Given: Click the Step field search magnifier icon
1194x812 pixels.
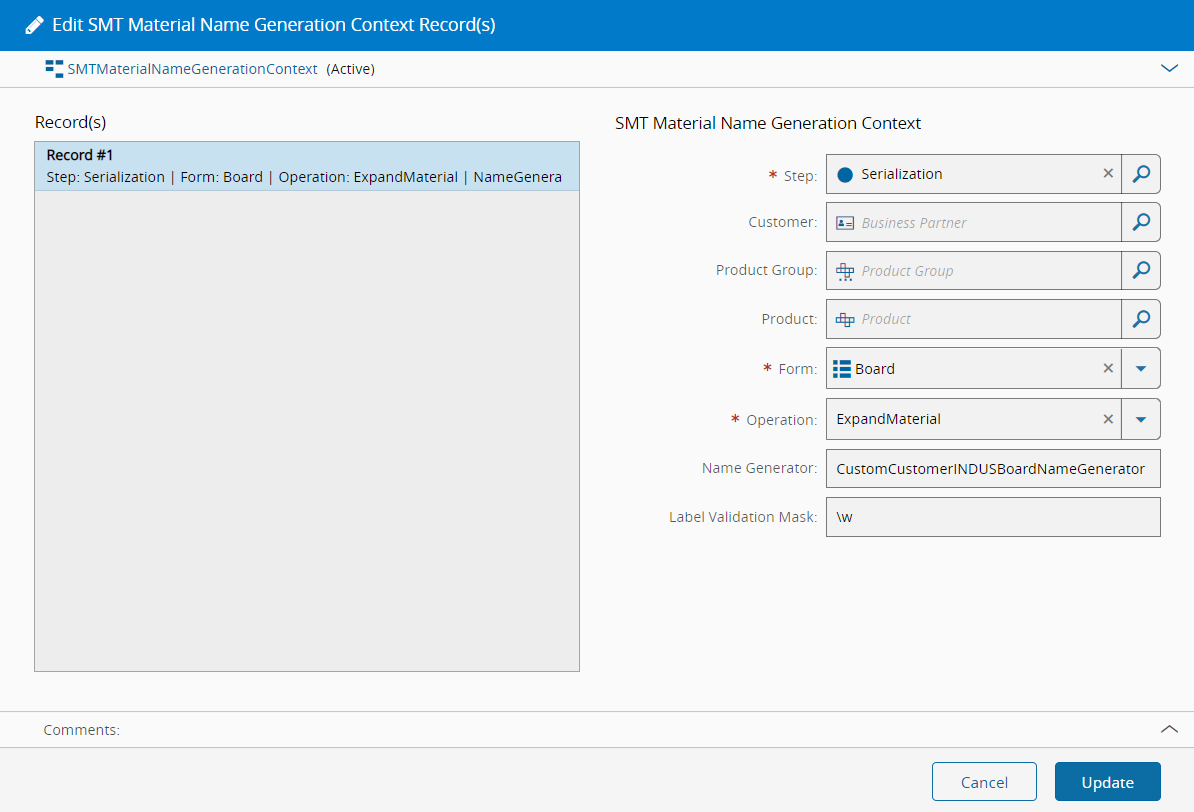Looking at the screenshot, I should [x=1141, y=174].
